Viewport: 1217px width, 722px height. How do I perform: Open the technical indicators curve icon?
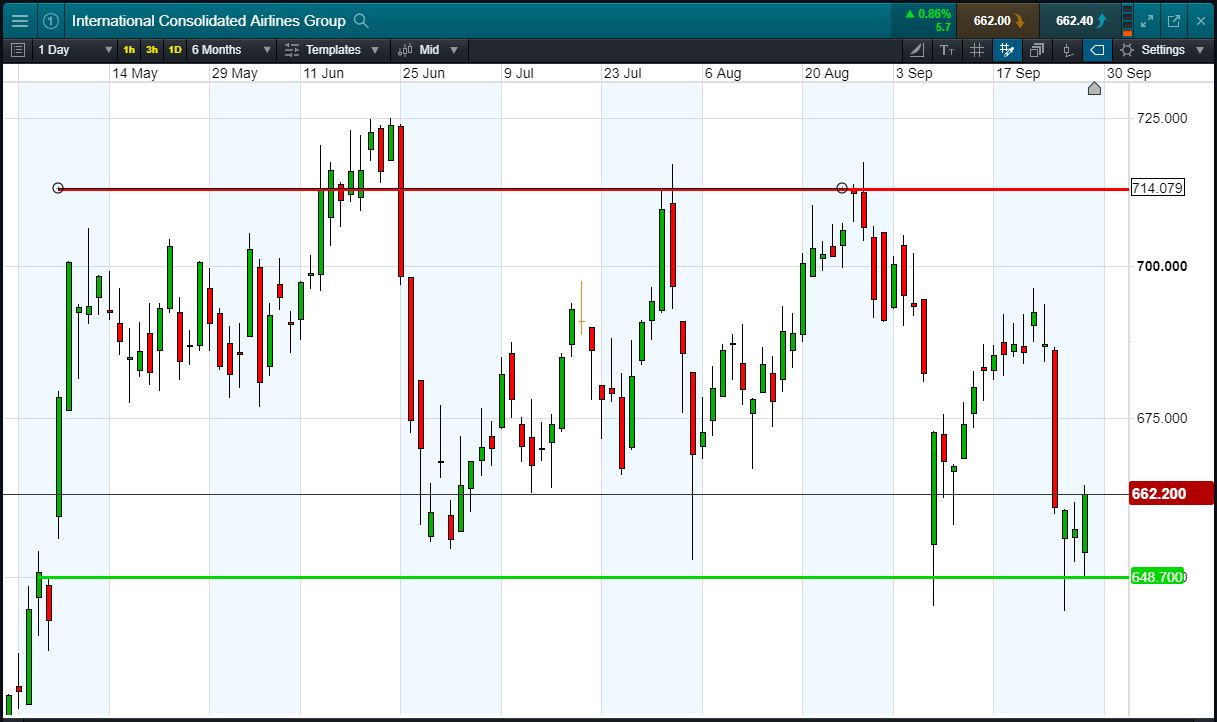(x=917, y=49)
